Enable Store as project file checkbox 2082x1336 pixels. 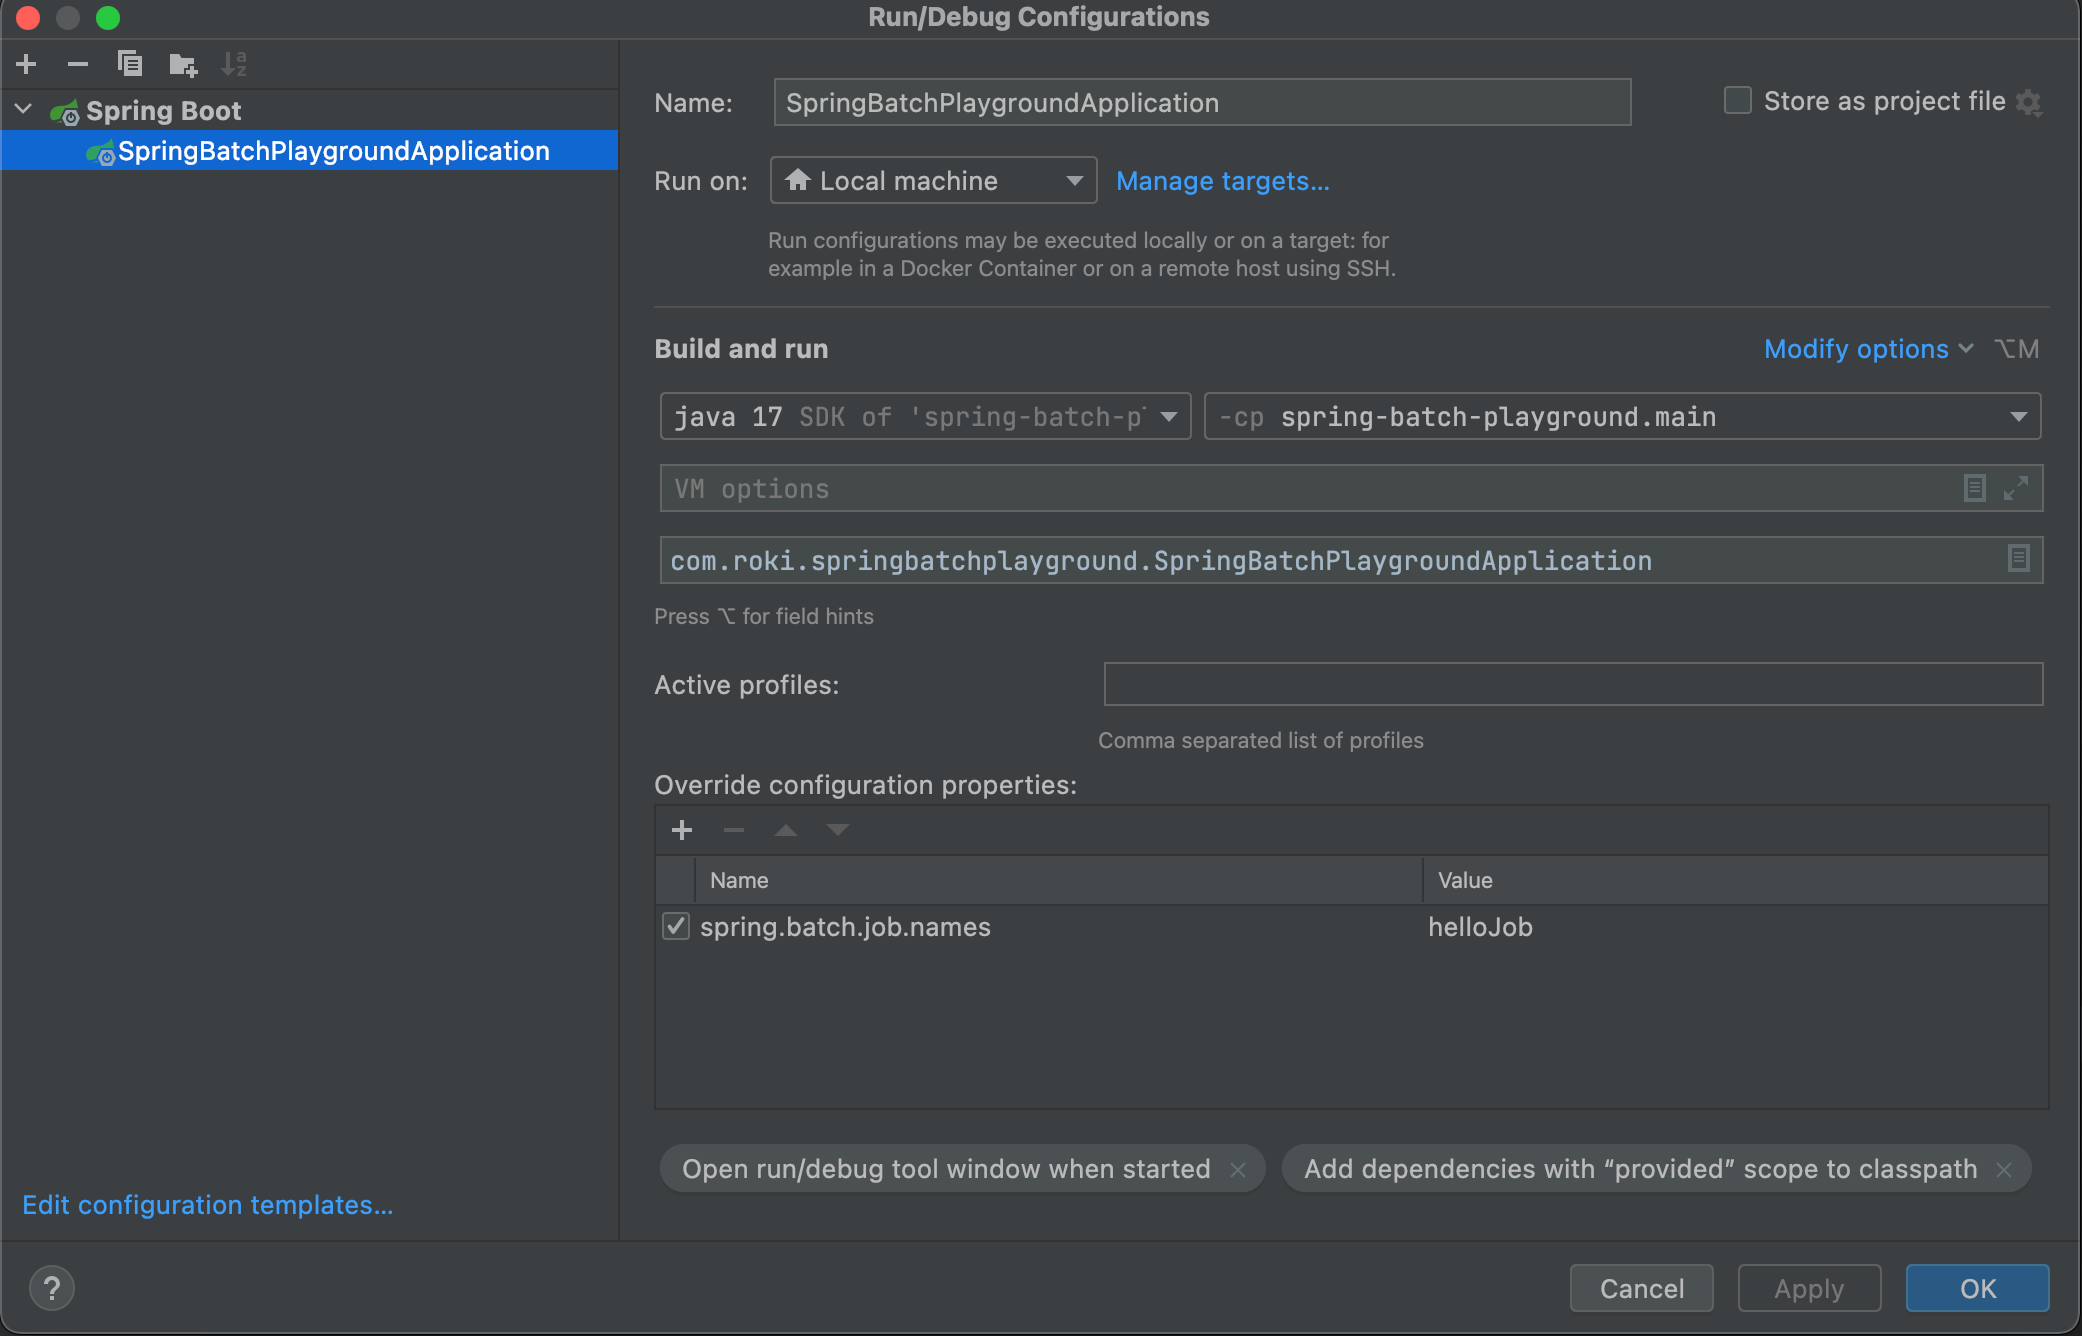point(1738,101)
